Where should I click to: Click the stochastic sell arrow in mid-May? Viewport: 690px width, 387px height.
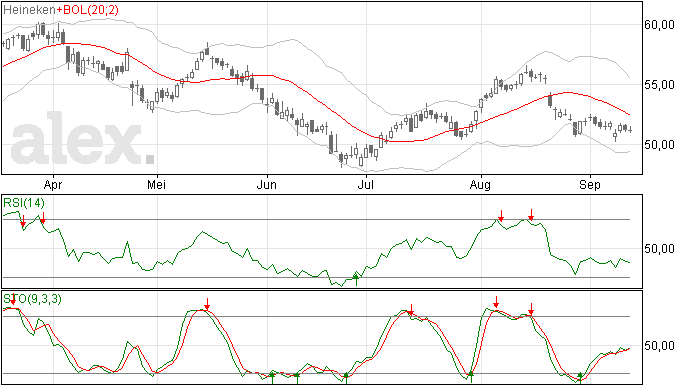click(207, 304)
